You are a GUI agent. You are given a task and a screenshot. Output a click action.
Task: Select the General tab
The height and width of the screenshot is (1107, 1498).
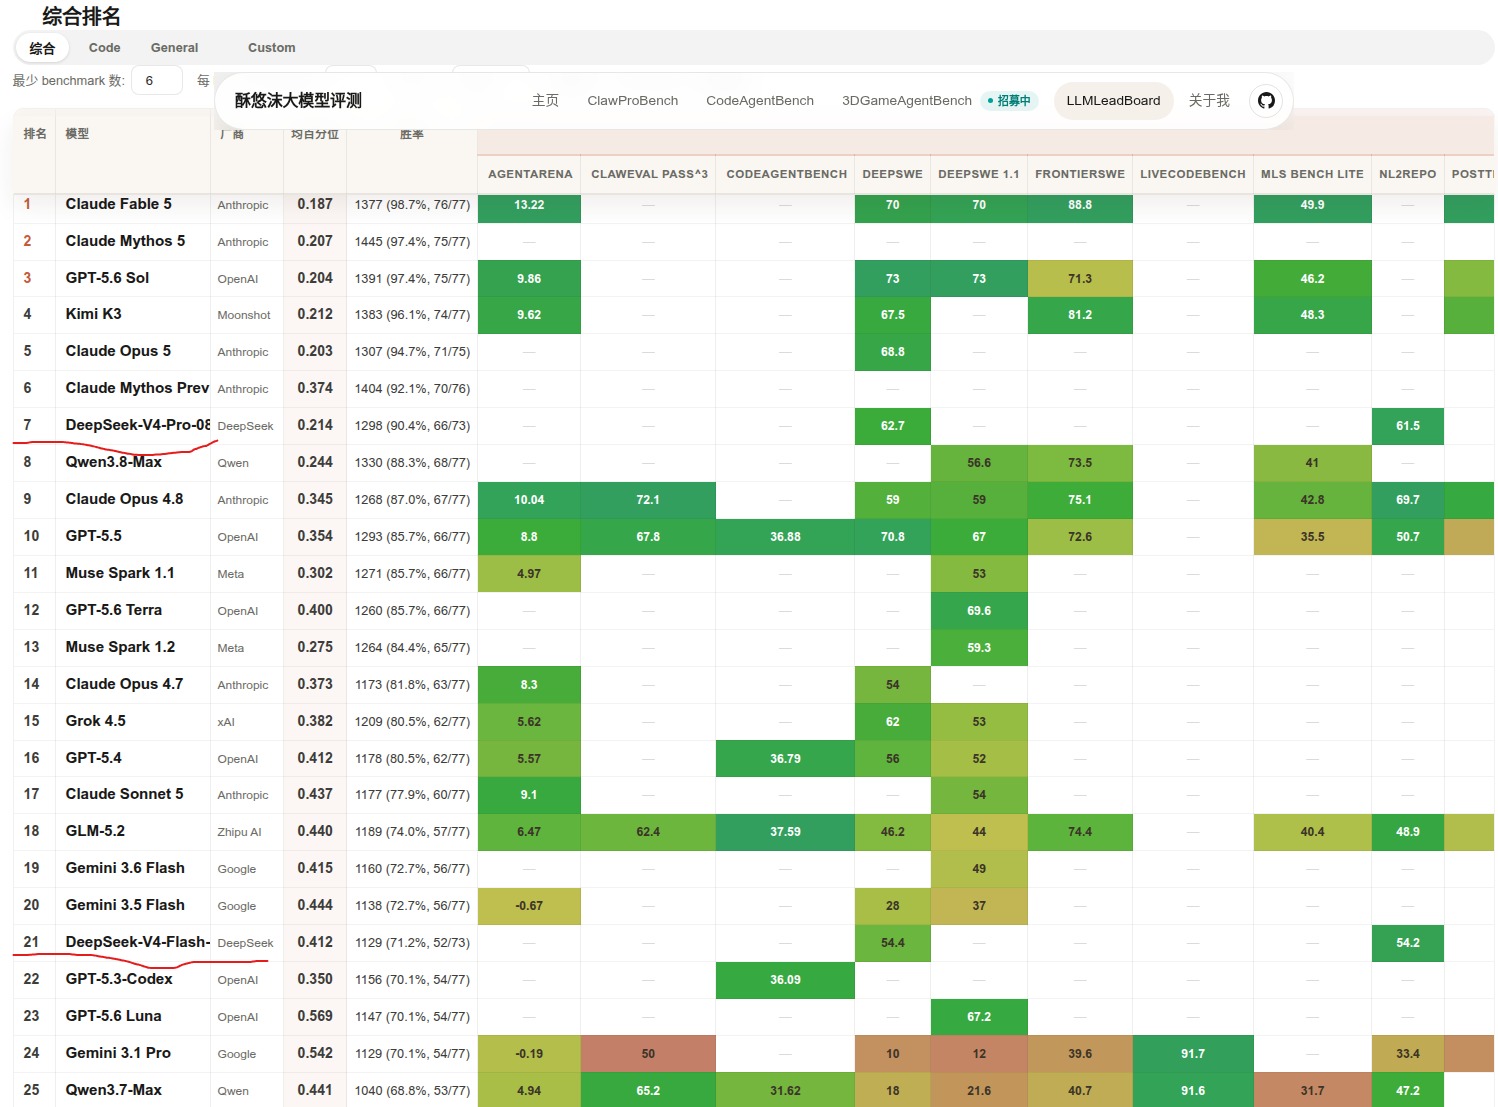[174, 48]
